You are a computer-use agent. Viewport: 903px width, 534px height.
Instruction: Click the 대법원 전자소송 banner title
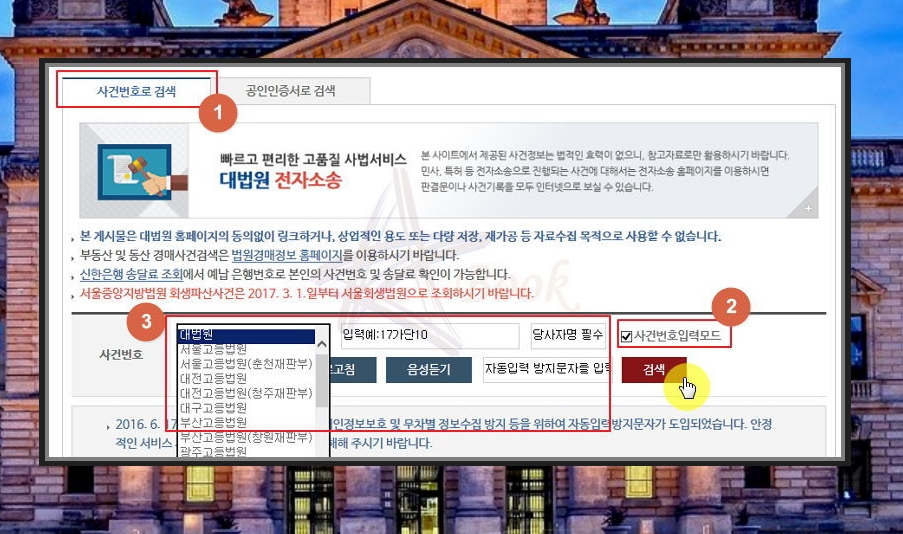click(280, 180)
